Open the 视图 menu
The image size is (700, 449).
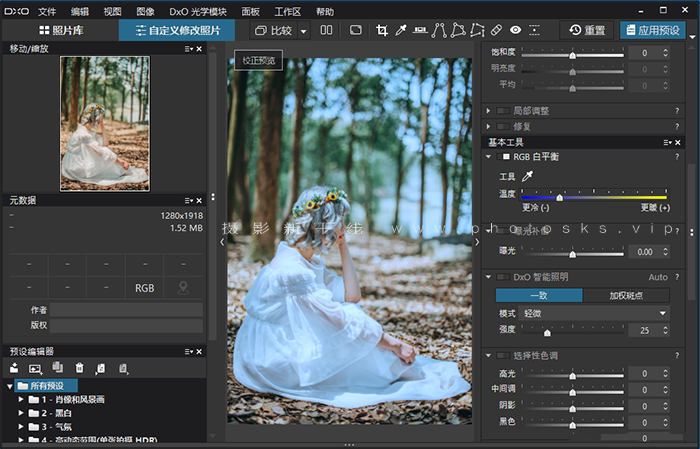[x=112, y=12]
